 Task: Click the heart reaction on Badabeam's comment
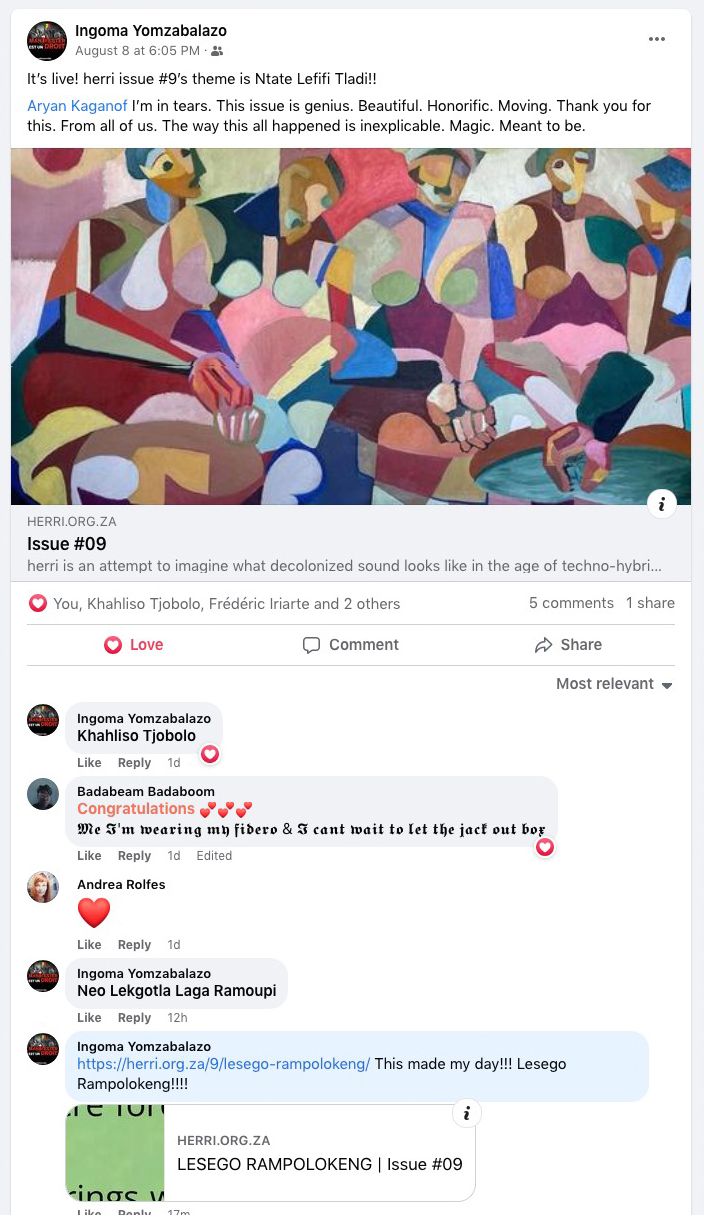(x=545, y=847)
